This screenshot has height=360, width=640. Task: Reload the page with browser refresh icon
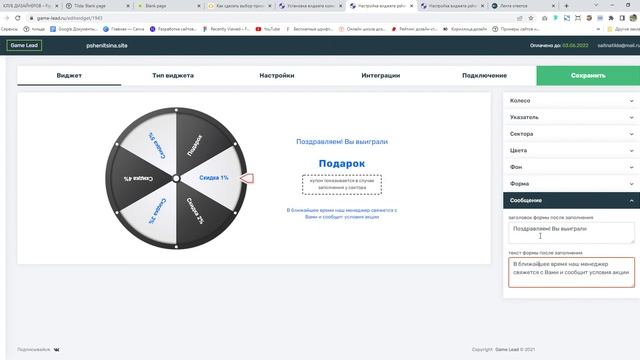tap(18, 18)
